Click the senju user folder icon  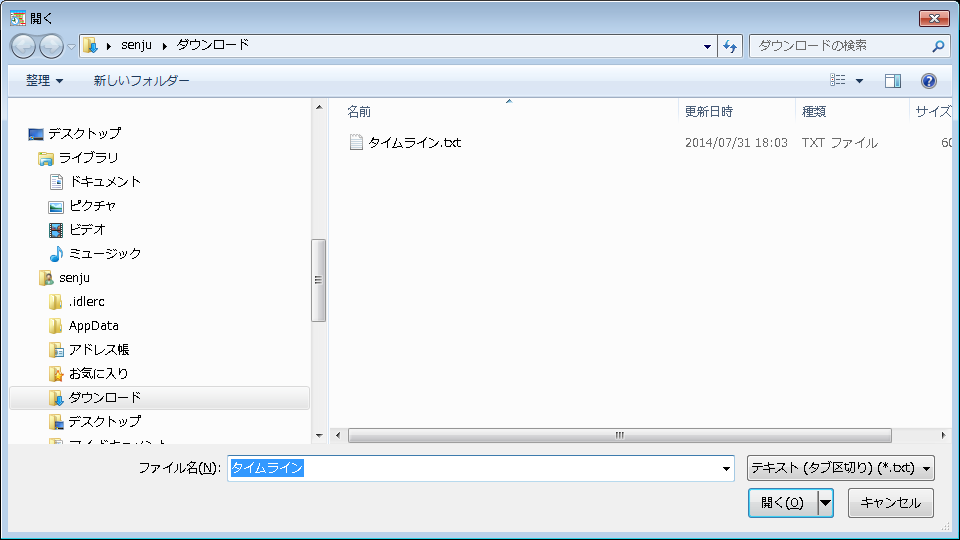(46, 278)
